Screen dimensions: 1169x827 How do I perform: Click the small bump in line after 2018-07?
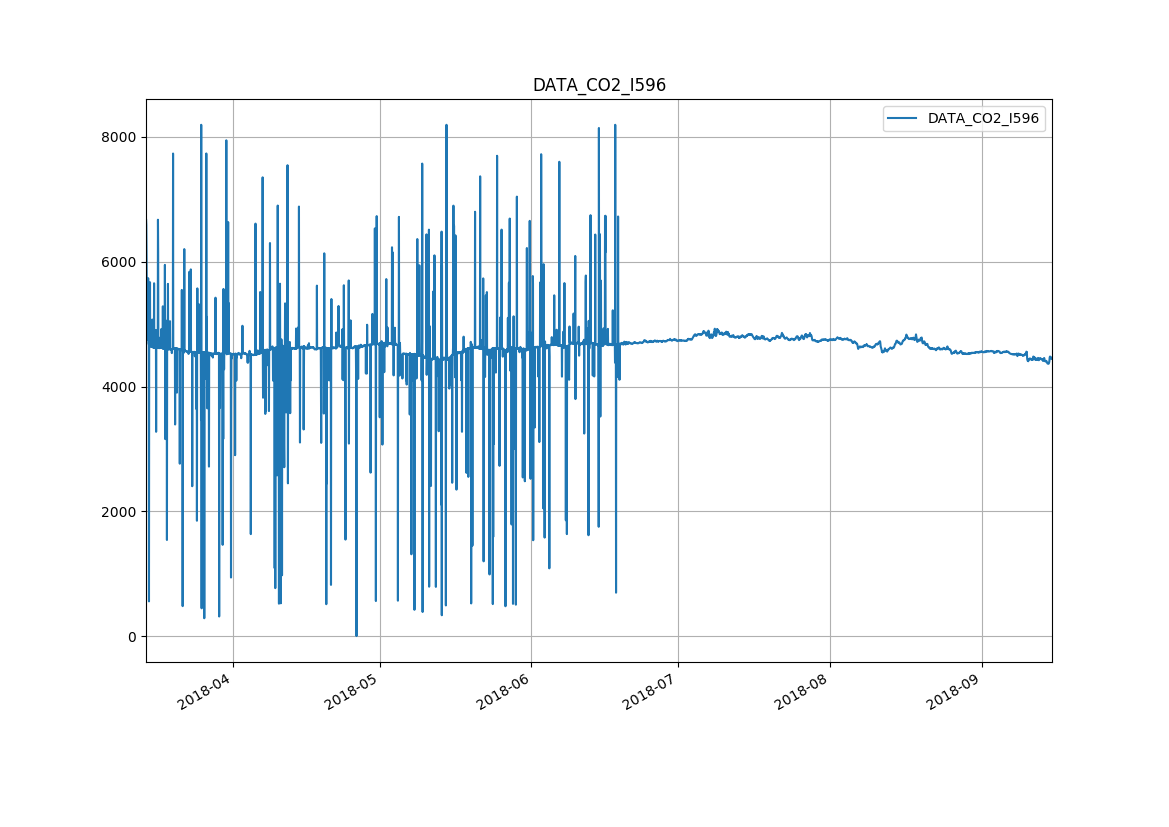point(716,330)
